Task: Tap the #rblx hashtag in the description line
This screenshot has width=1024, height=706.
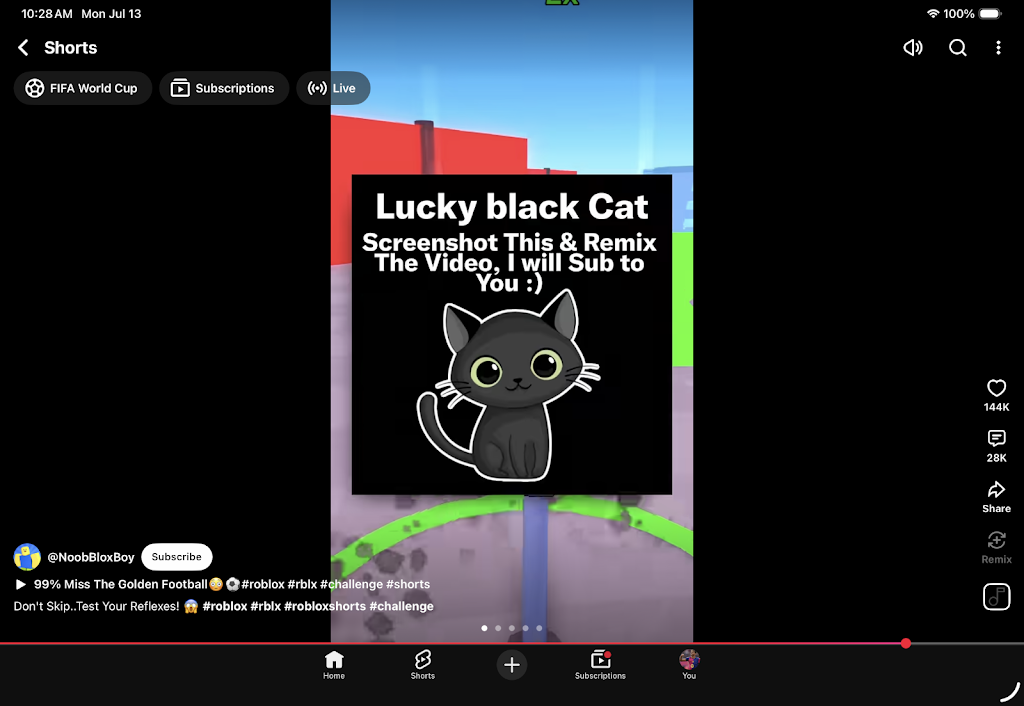Action: pyautogui.click(x=266, y=606)
